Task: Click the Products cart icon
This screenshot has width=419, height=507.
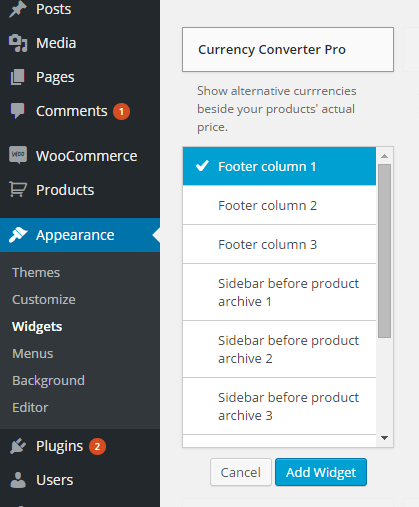Action: [x=18, y=189]
